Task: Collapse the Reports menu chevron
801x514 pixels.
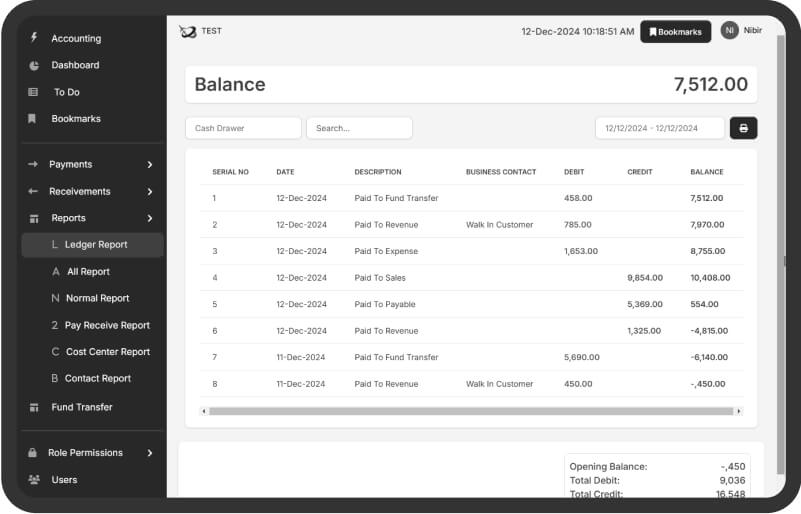Action: click(x=150, y=218)
